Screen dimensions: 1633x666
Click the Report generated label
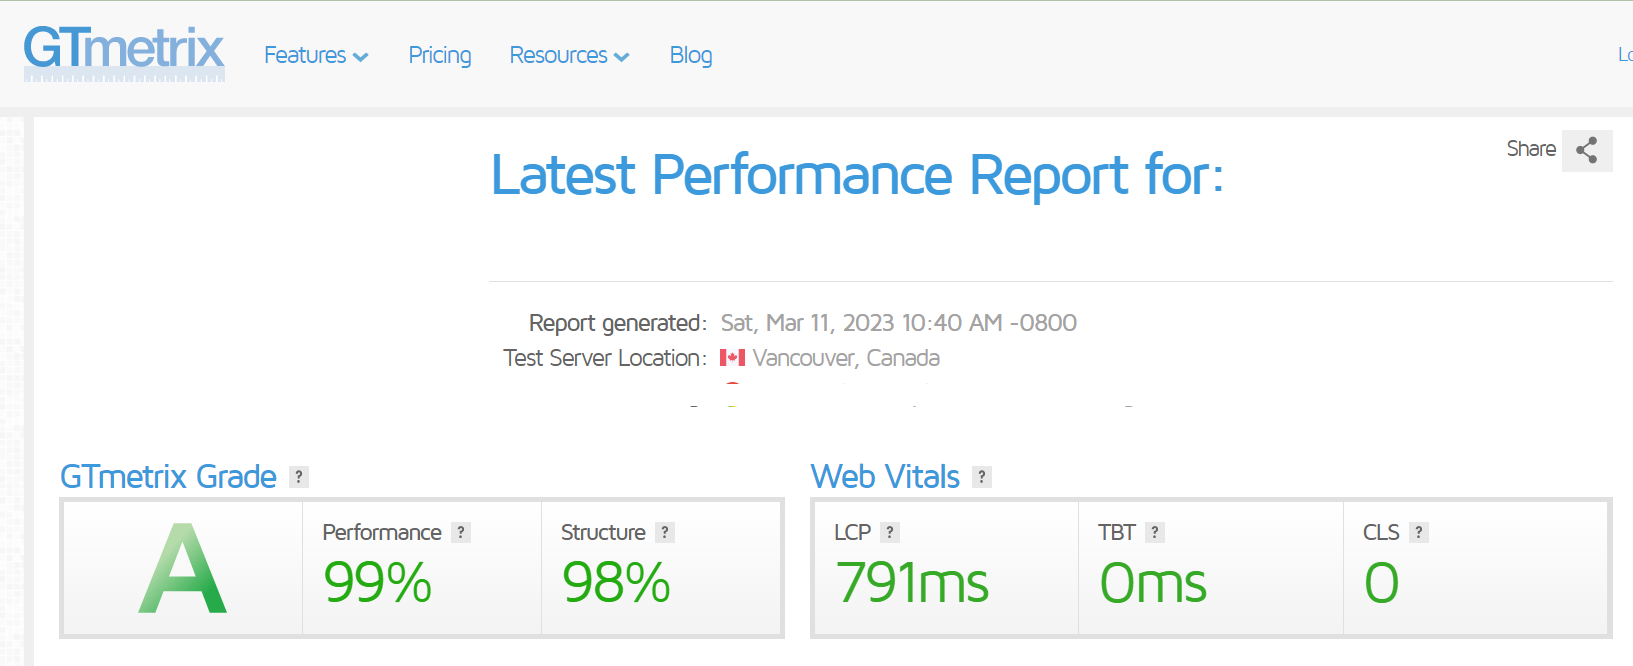[x=618, y=323]
